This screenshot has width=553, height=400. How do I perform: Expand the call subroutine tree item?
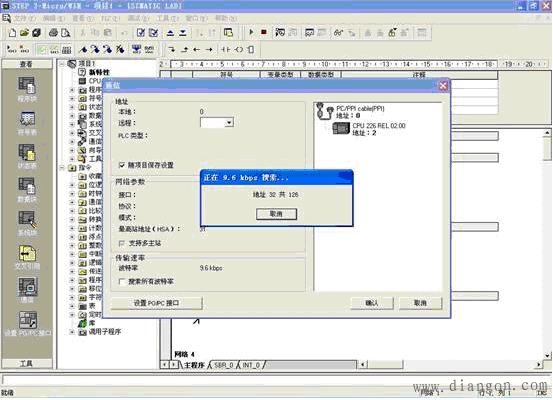(x=72, y=332)
